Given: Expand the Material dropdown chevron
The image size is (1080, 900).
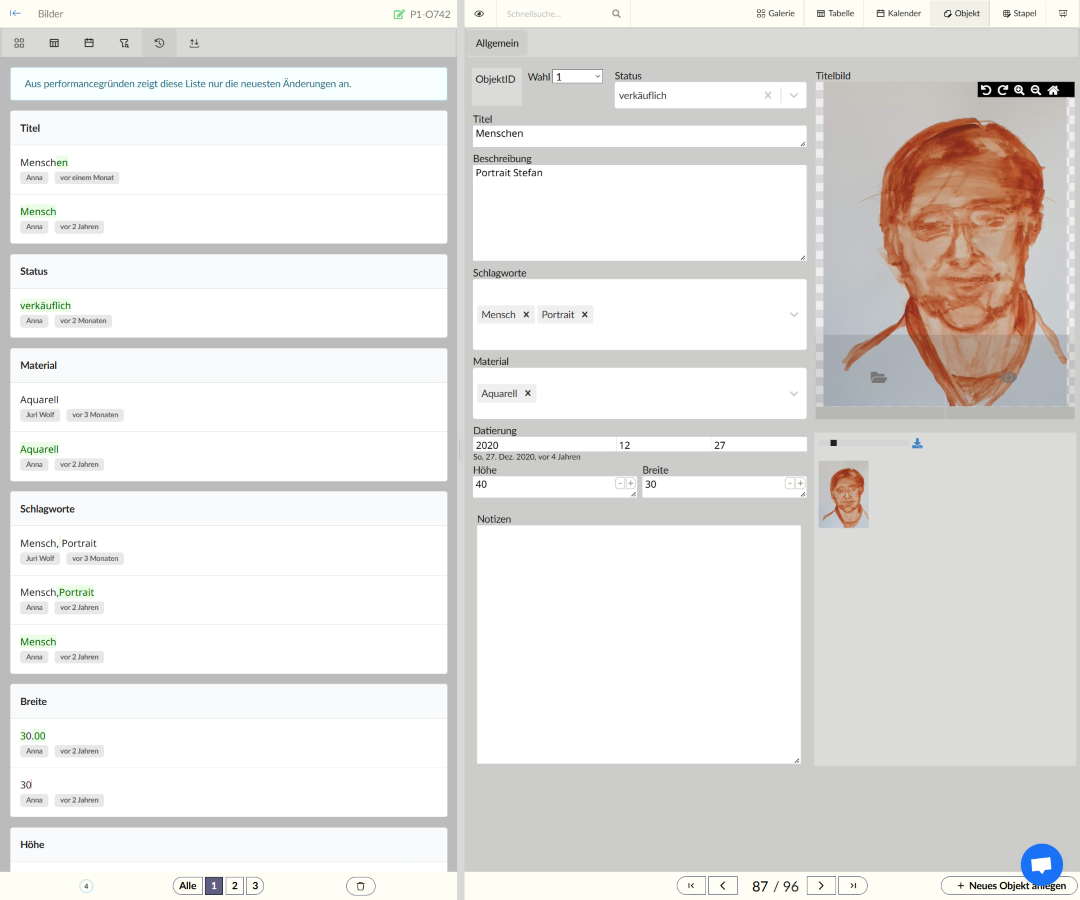Looking at the screenshot, I should tap(794, 394).
